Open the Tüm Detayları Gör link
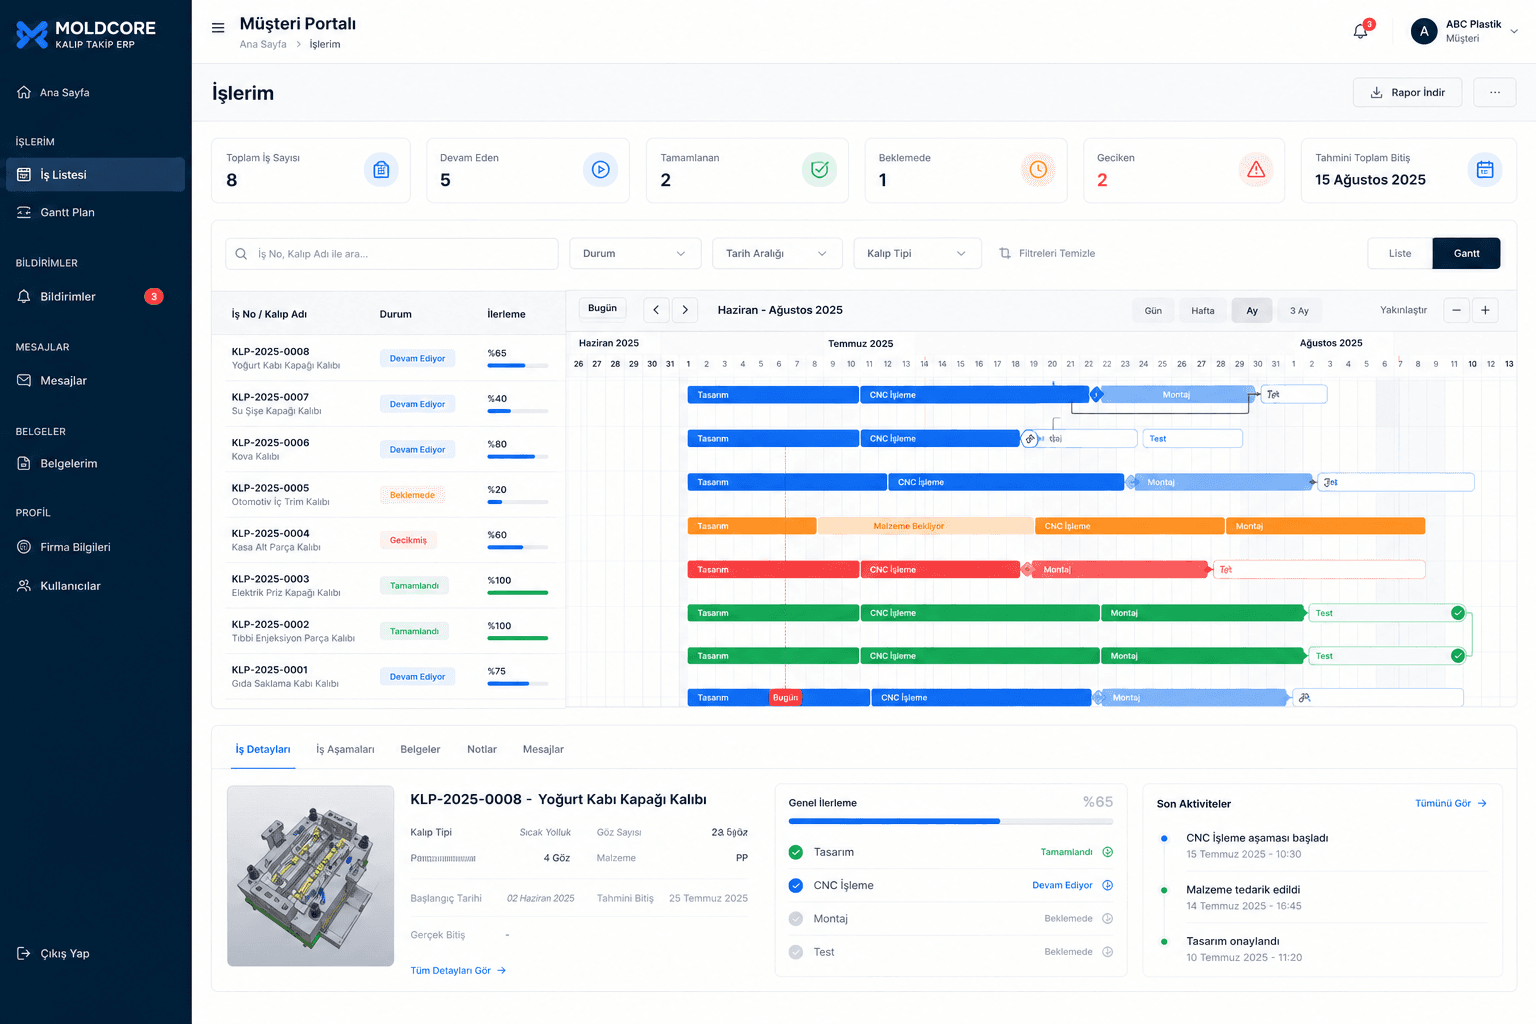The height and width of the screenshot is (1024, 1536). click(458, 971)
